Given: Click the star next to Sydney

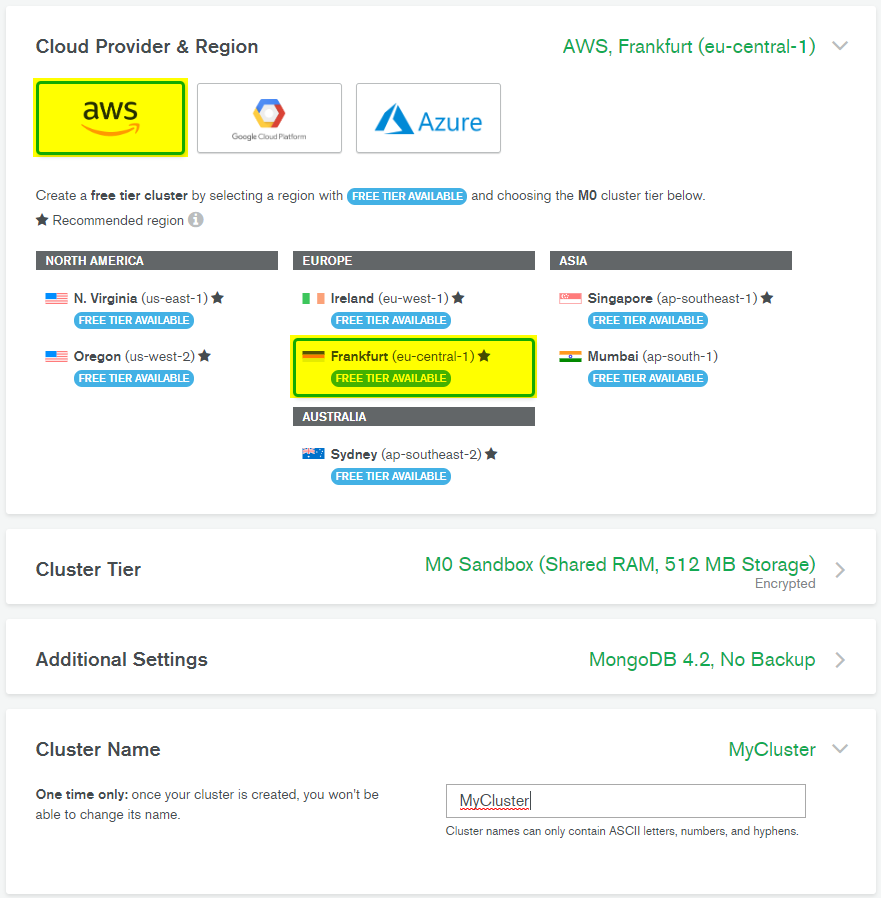Looking at the screenshot, I should pyautogui.click(x=491, y=454).
